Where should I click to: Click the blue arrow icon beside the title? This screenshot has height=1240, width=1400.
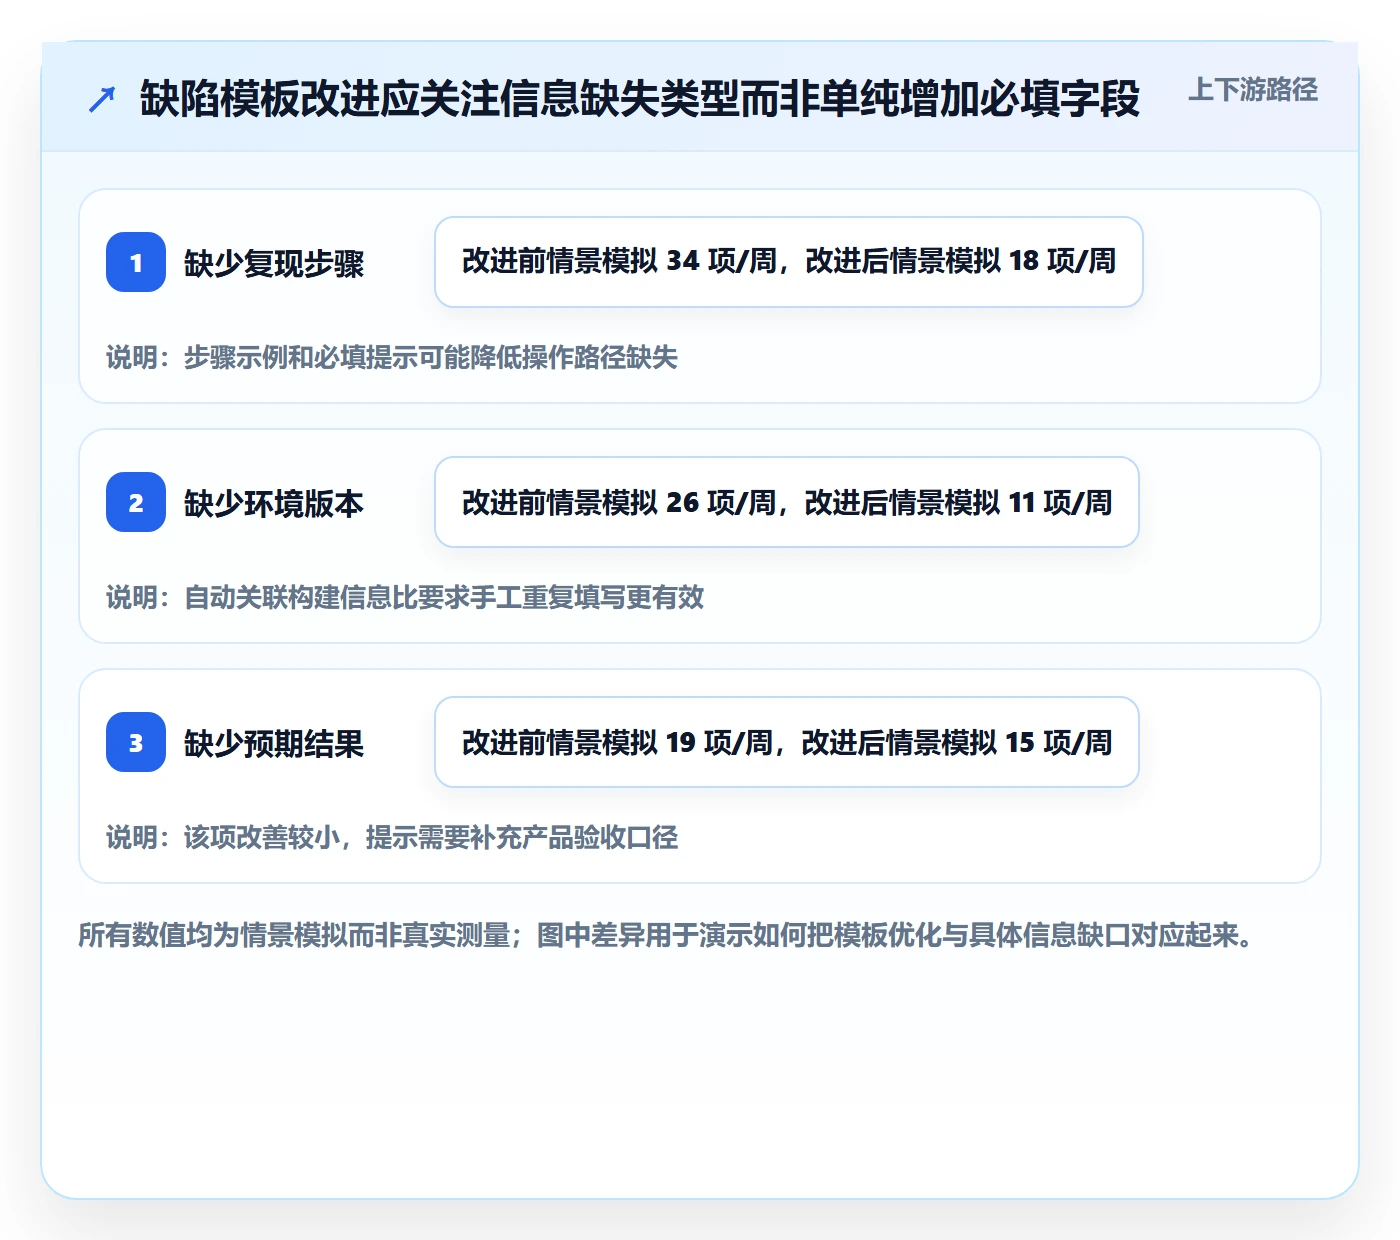pyautogui.click(x=102, y=99)
